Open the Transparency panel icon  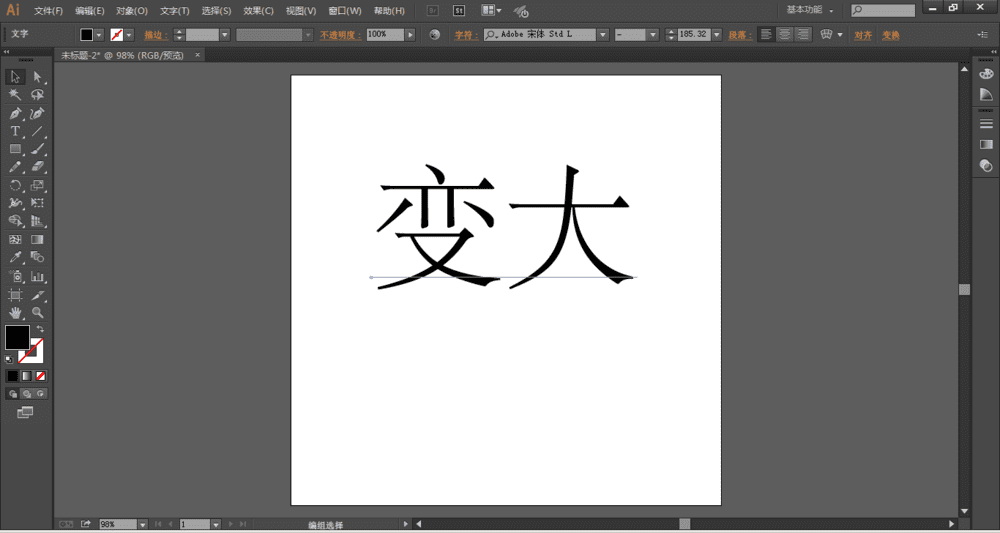985,166
